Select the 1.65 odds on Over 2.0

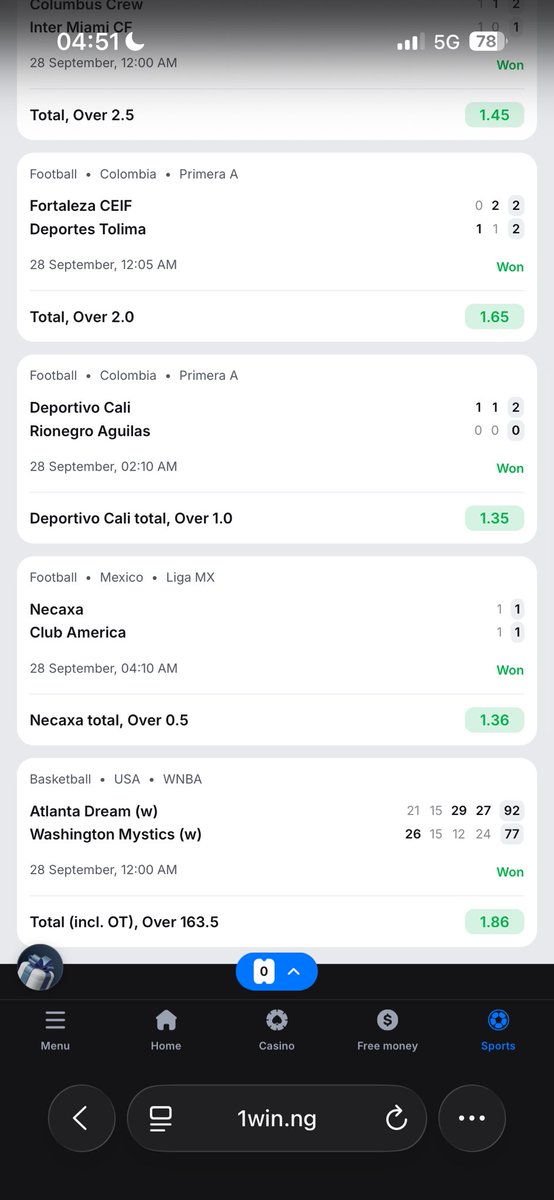click(x=494, y=317)
